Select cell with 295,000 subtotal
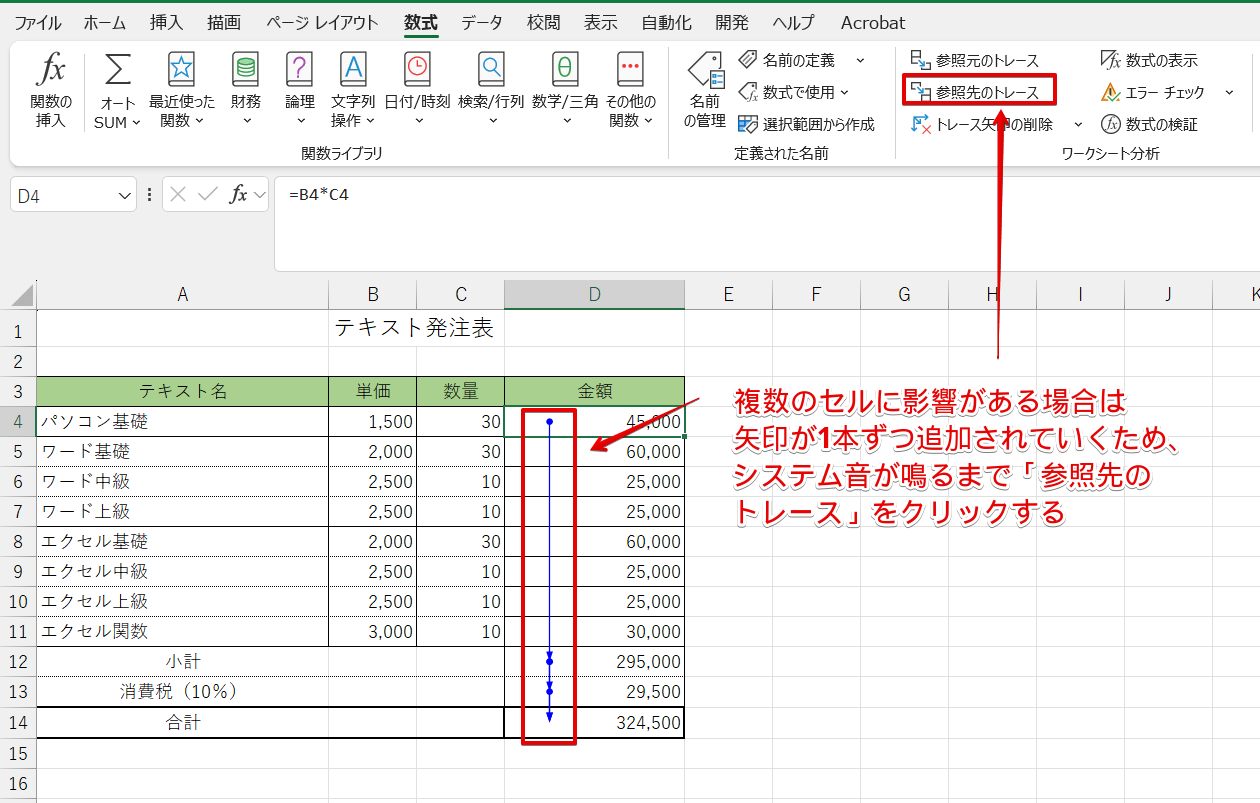 (595, 662)
